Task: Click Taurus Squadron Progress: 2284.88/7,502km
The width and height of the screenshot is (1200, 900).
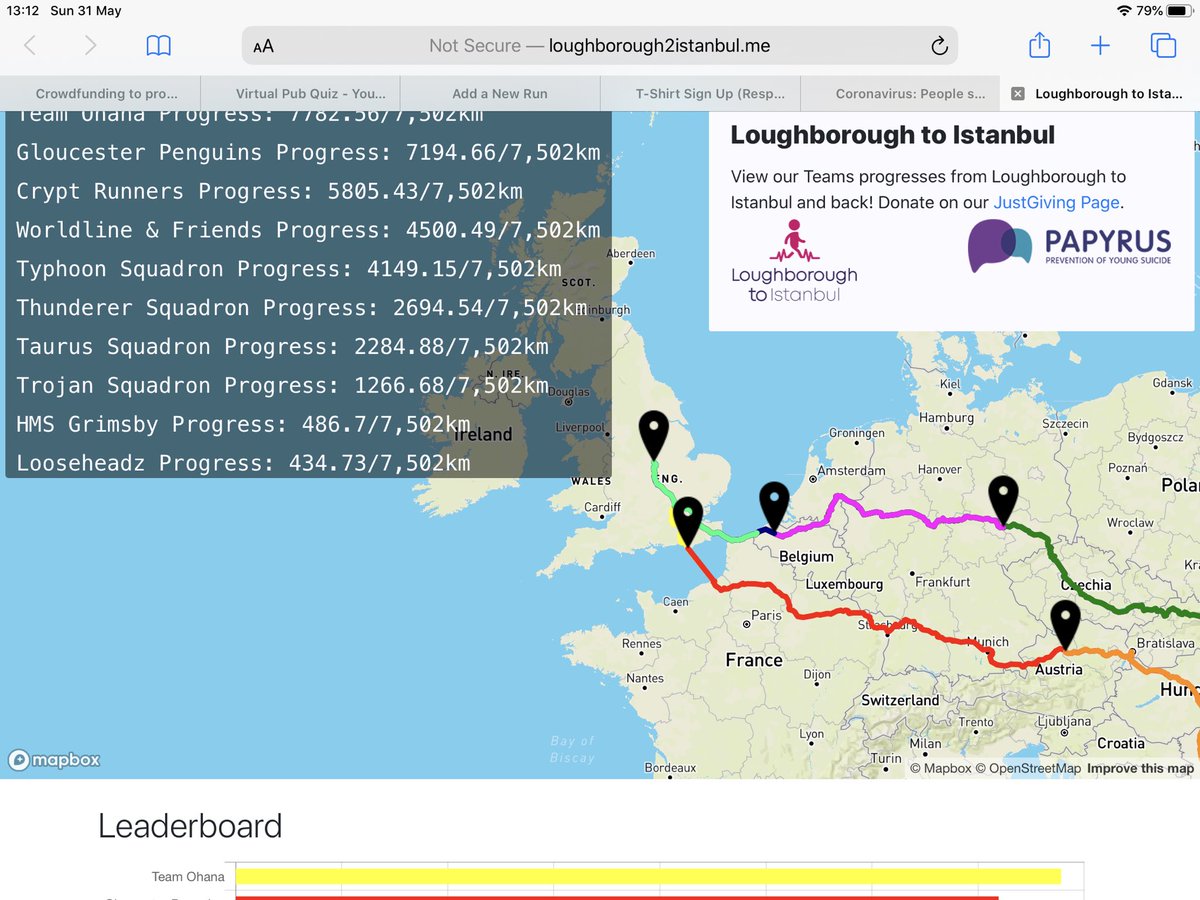Action: coord(282,348)
